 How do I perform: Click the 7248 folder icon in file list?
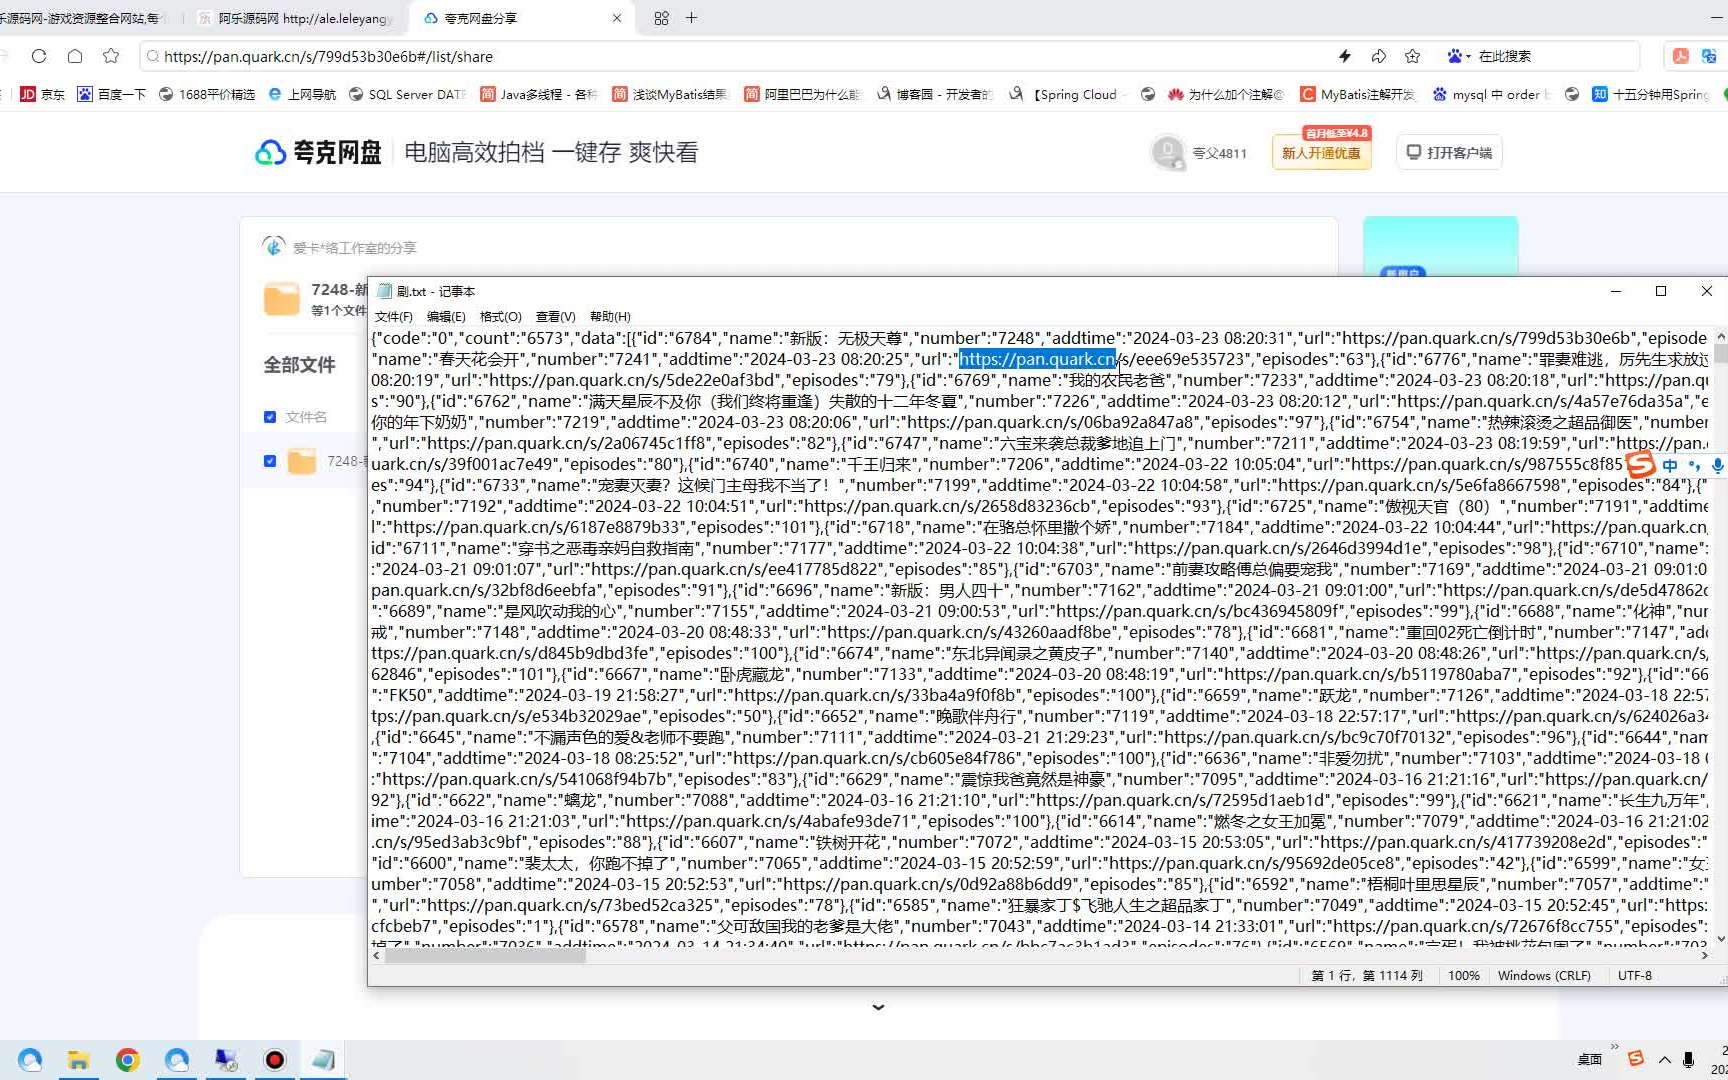click(x=302, y=461)
